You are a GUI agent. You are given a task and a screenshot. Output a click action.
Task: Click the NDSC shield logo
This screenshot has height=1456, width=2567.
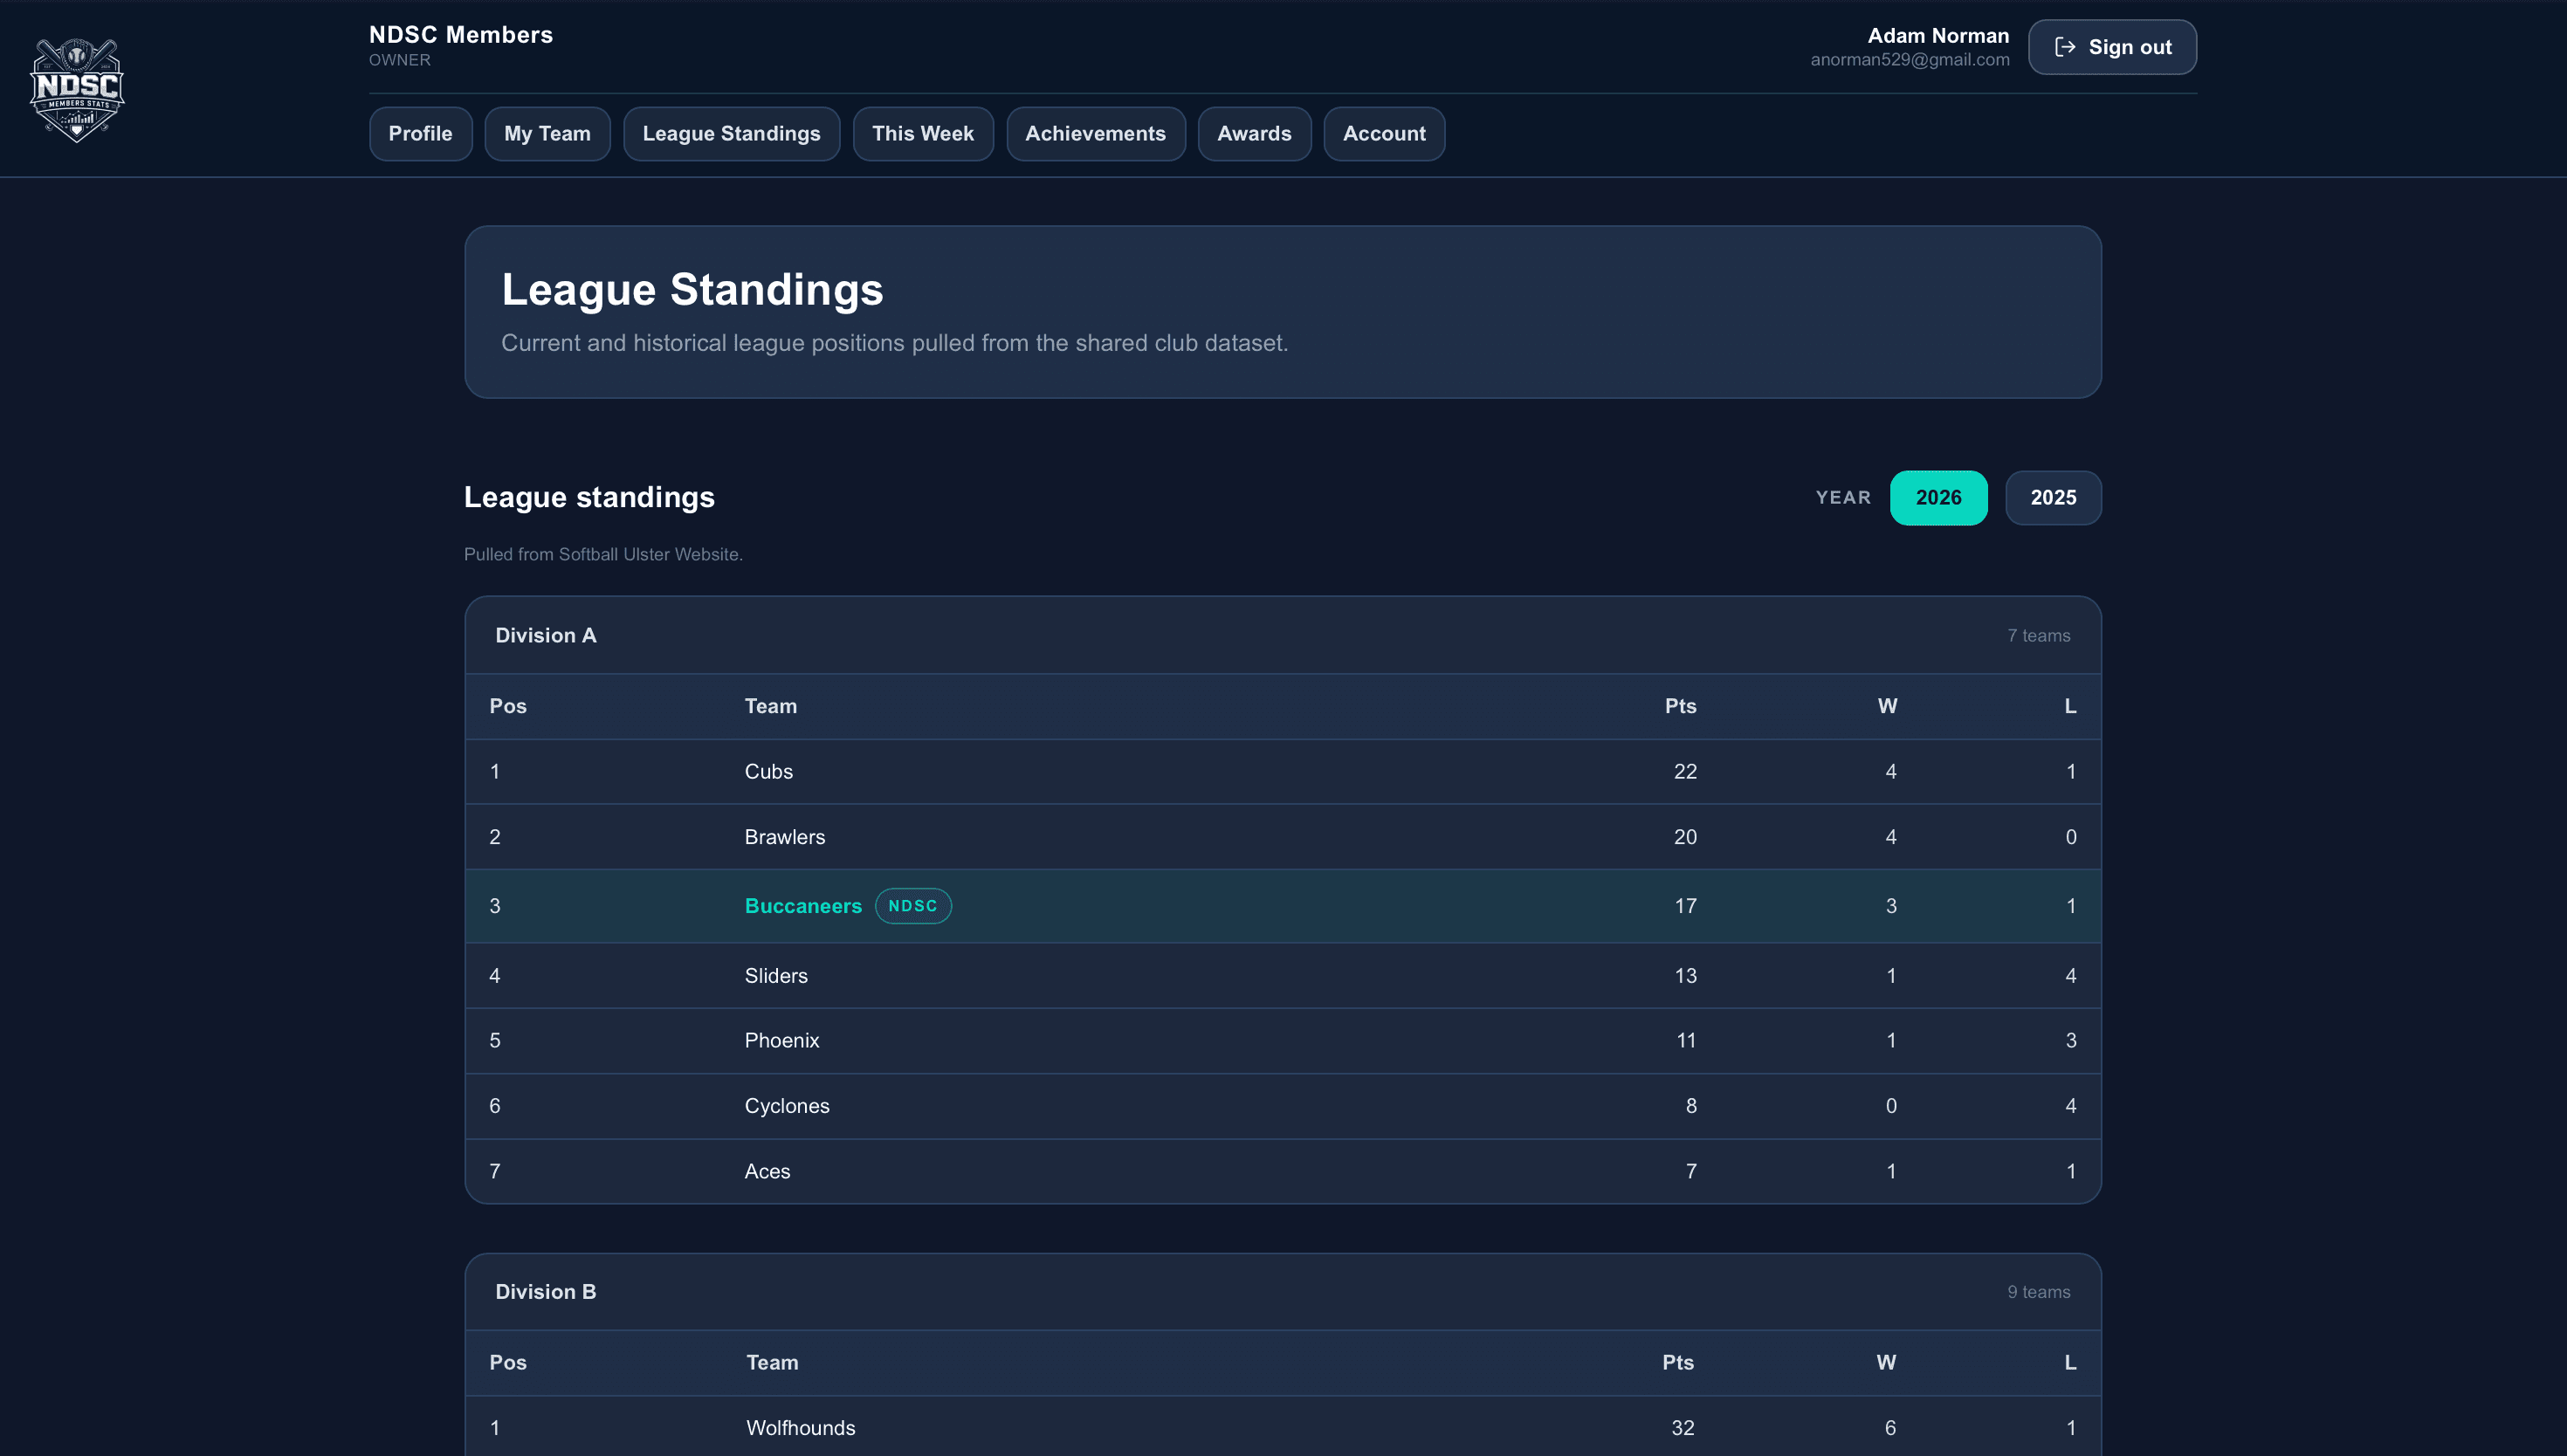click(77, 89)
